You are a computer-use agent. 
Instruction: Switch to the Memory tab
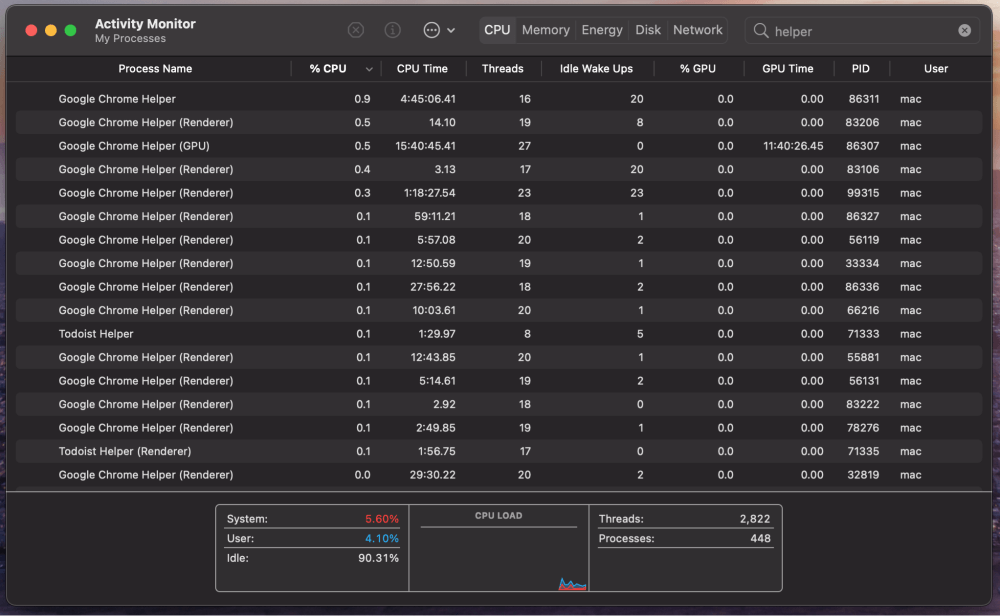[545, 30]
